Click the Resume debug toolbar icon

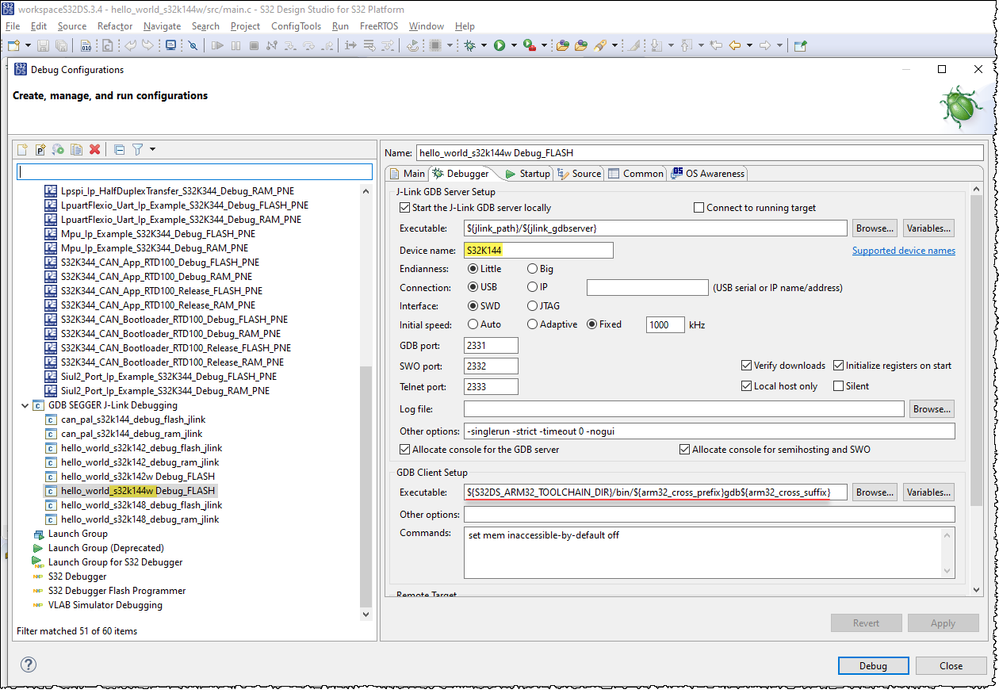pyautogui.click(x=217, y=45)
